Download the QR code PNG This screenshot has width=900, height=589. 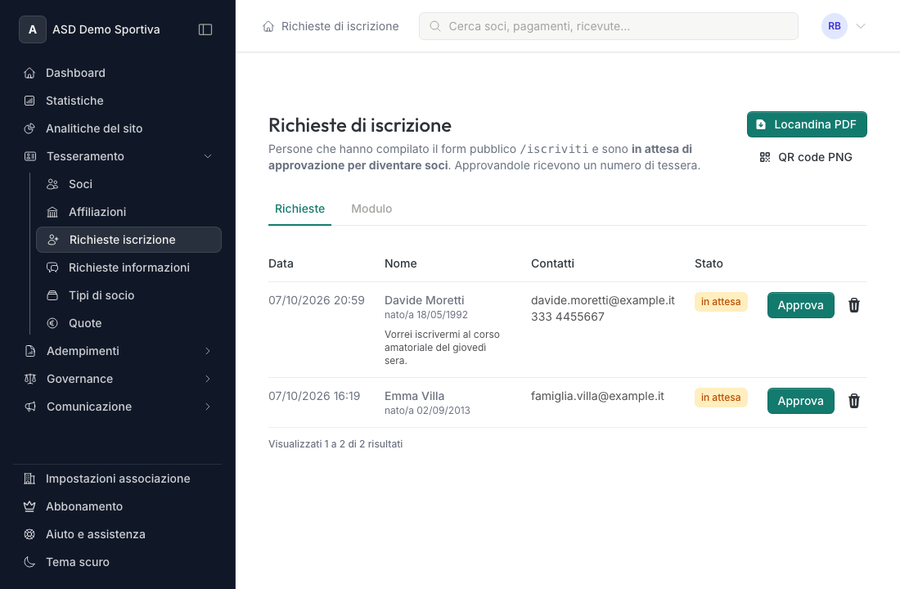coord(807,157)
